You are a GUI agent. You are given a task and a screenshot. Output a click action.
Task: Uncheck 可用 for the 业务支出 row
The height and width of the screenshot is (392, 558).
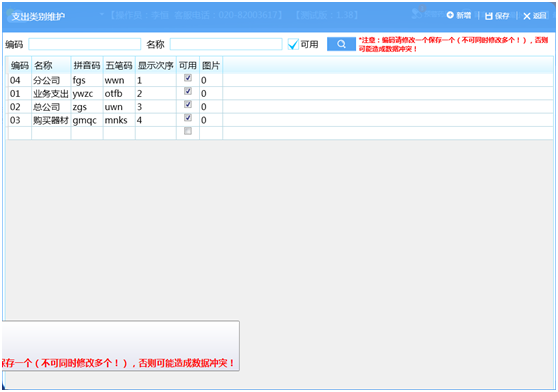(x=188, y=91)
